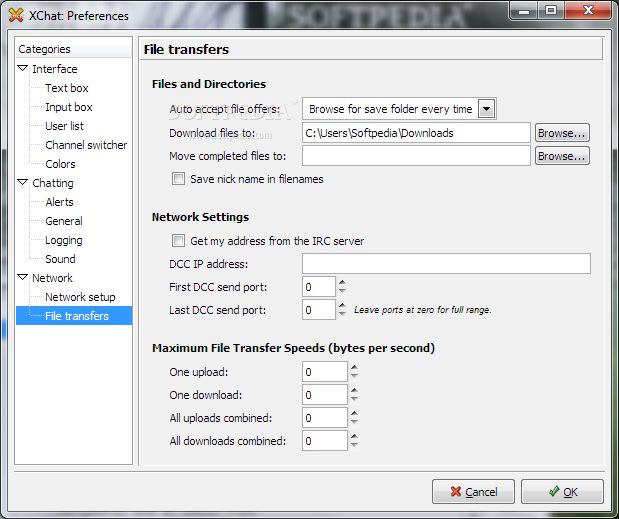Browse for Move completed files folder
Image resolution: width=619 pixels, height=519 pixels.
562,156
